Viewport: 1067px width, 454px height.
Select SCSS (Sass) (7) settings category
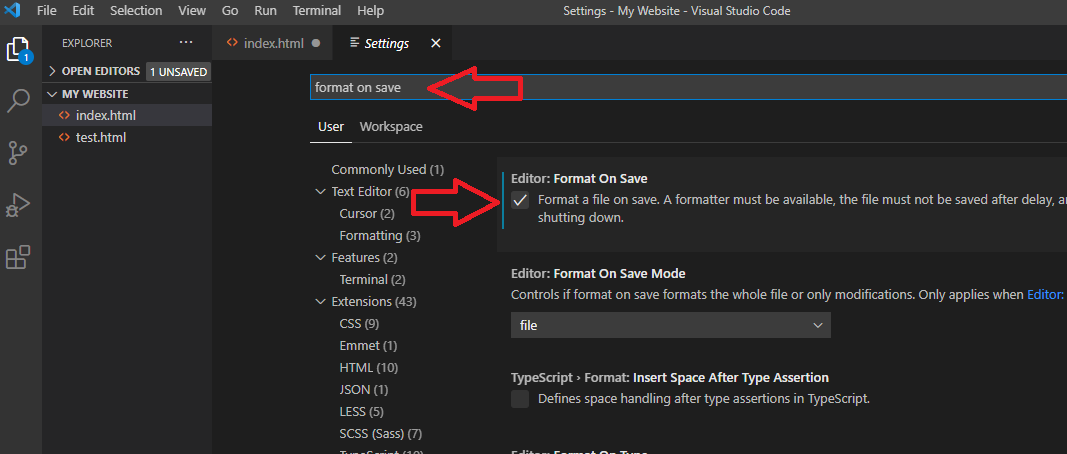pos(380,434)
